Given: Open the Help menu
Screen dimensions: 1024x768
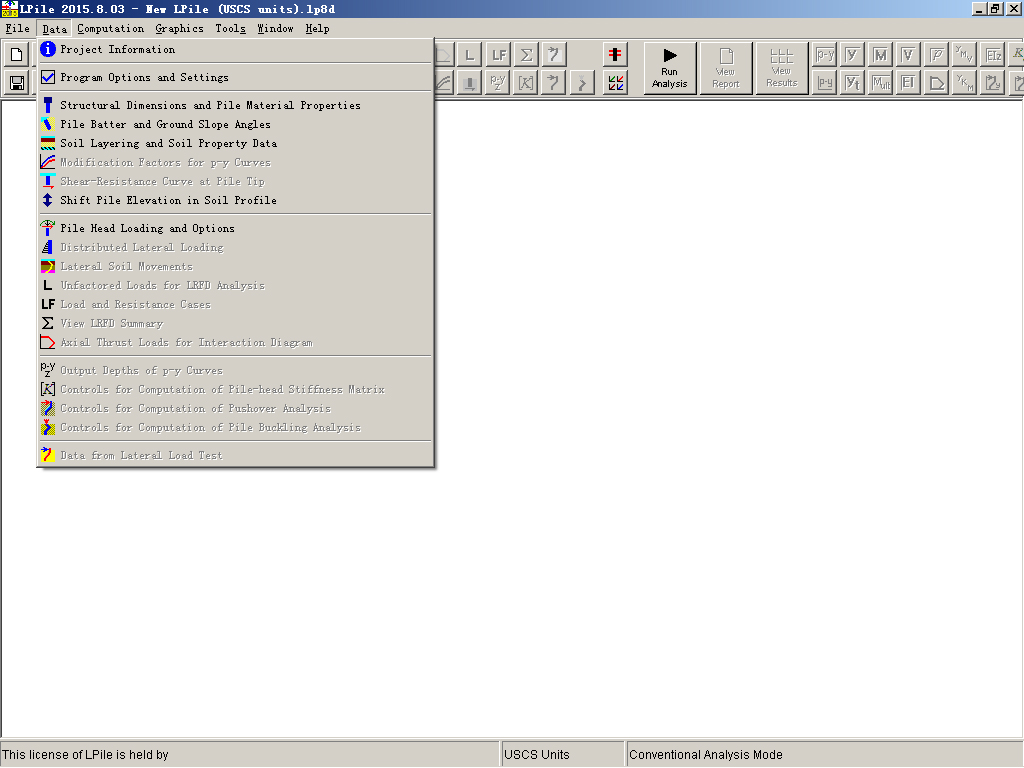Looking at the screenshot, I should [317, 29].
